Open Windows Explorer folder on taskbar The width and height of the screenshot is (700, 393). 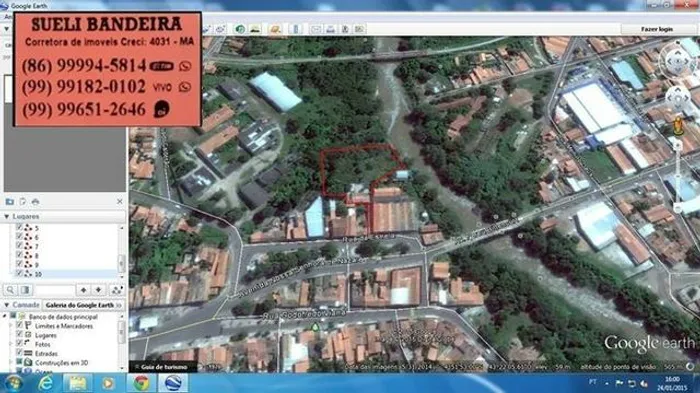pos(77,384)
